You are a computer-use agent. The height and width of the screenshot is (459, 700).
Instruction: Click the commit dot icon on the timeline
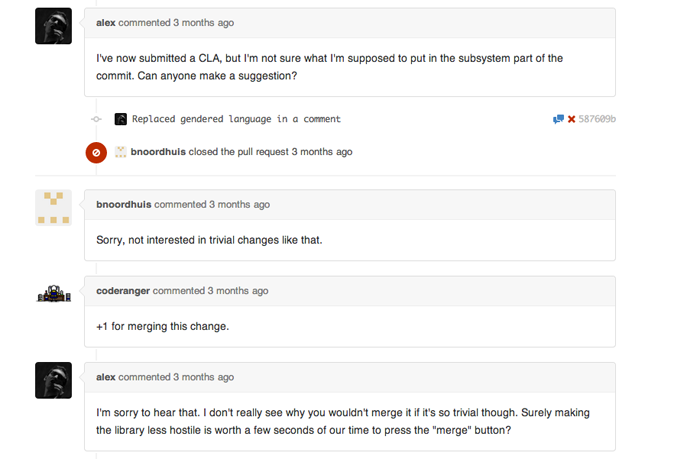(x=96, y=119)
